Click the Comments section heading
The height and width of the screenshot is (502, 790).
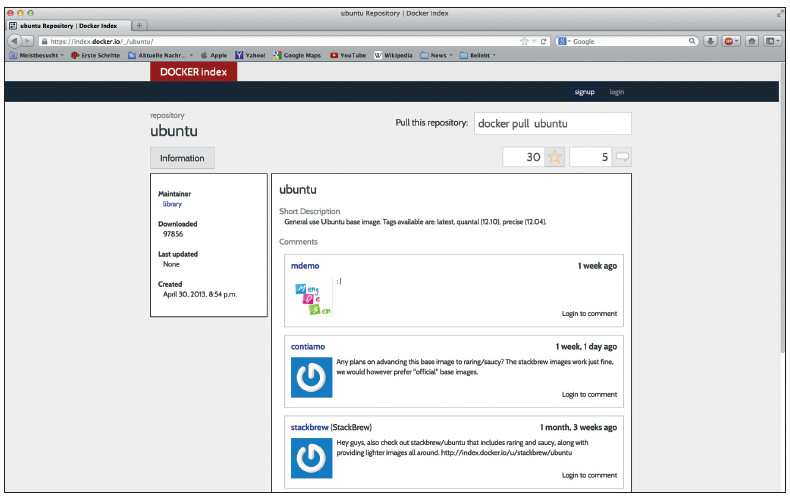(298, 241)
